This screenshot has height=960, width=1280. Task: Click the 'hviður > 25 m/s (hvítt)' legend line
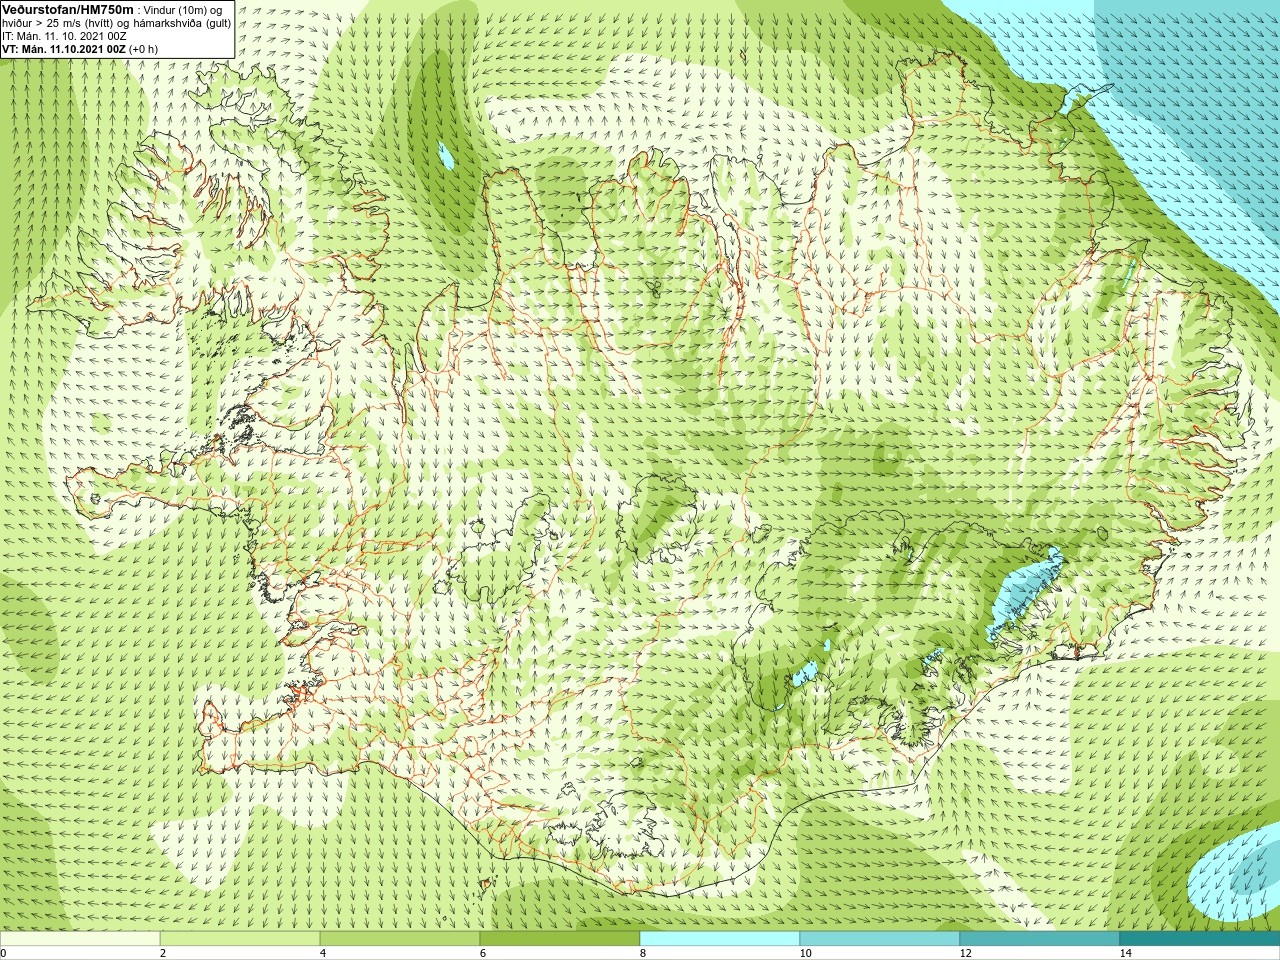(x=58, y=22)
